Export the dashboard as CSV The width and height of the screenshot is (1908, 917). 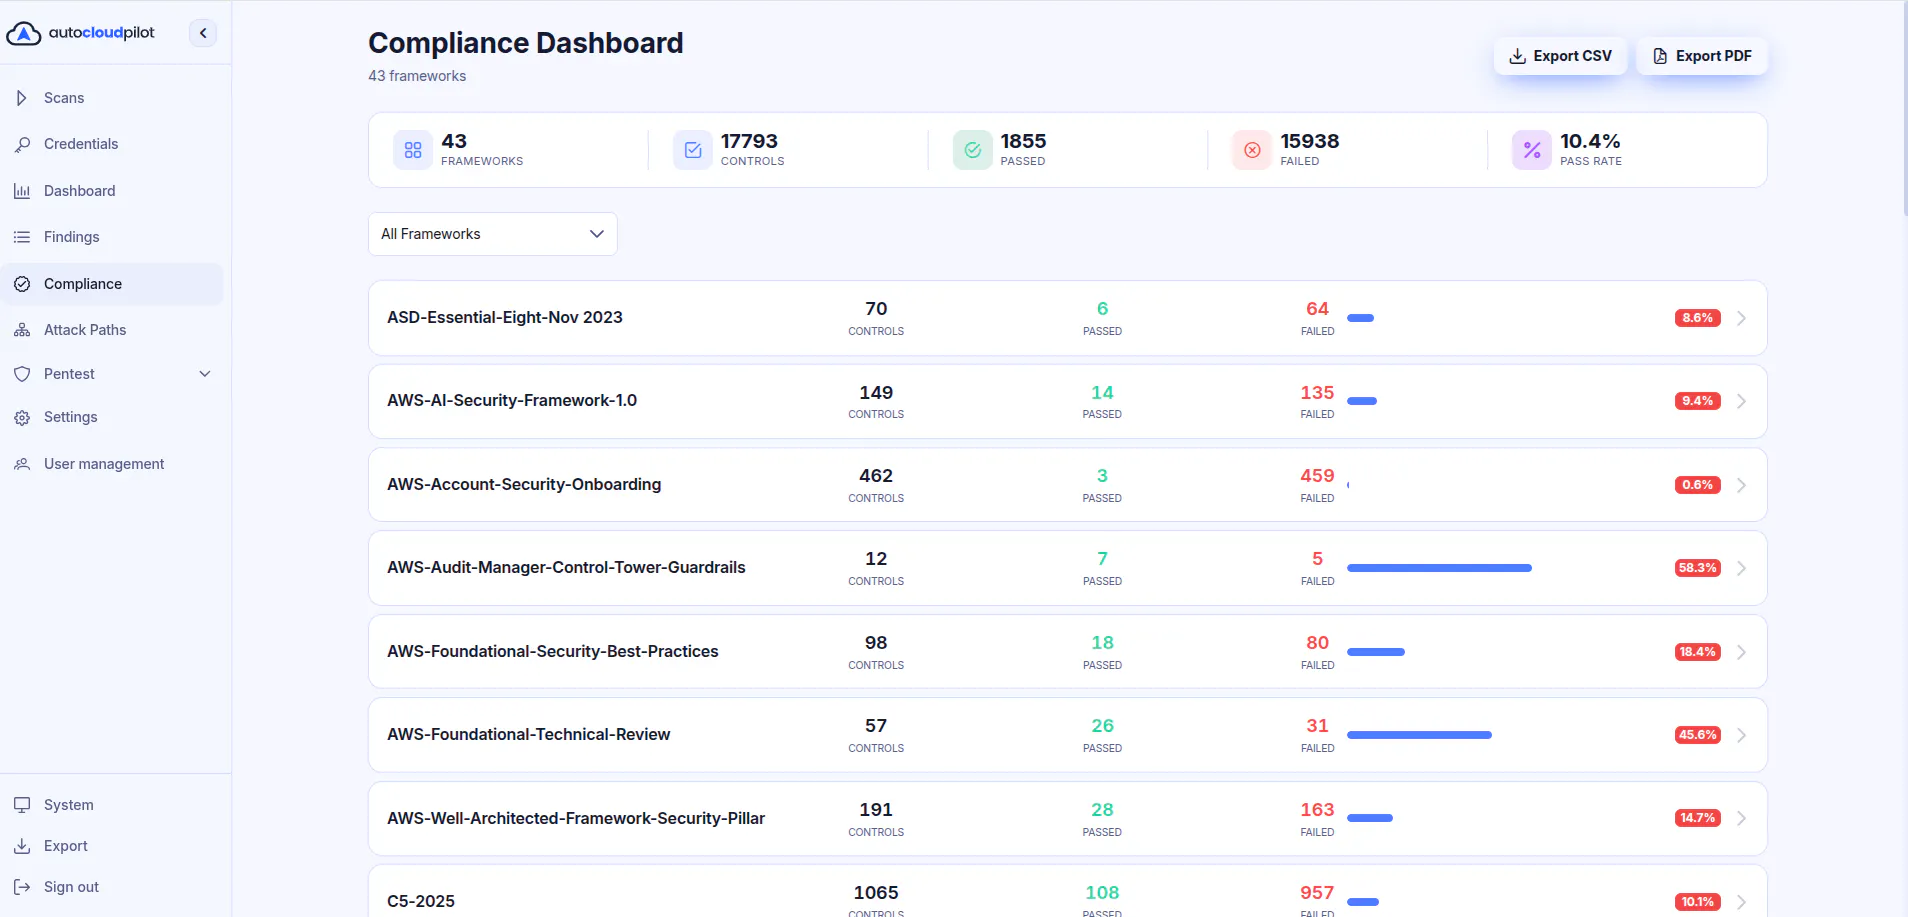[x=1560, y=56]
